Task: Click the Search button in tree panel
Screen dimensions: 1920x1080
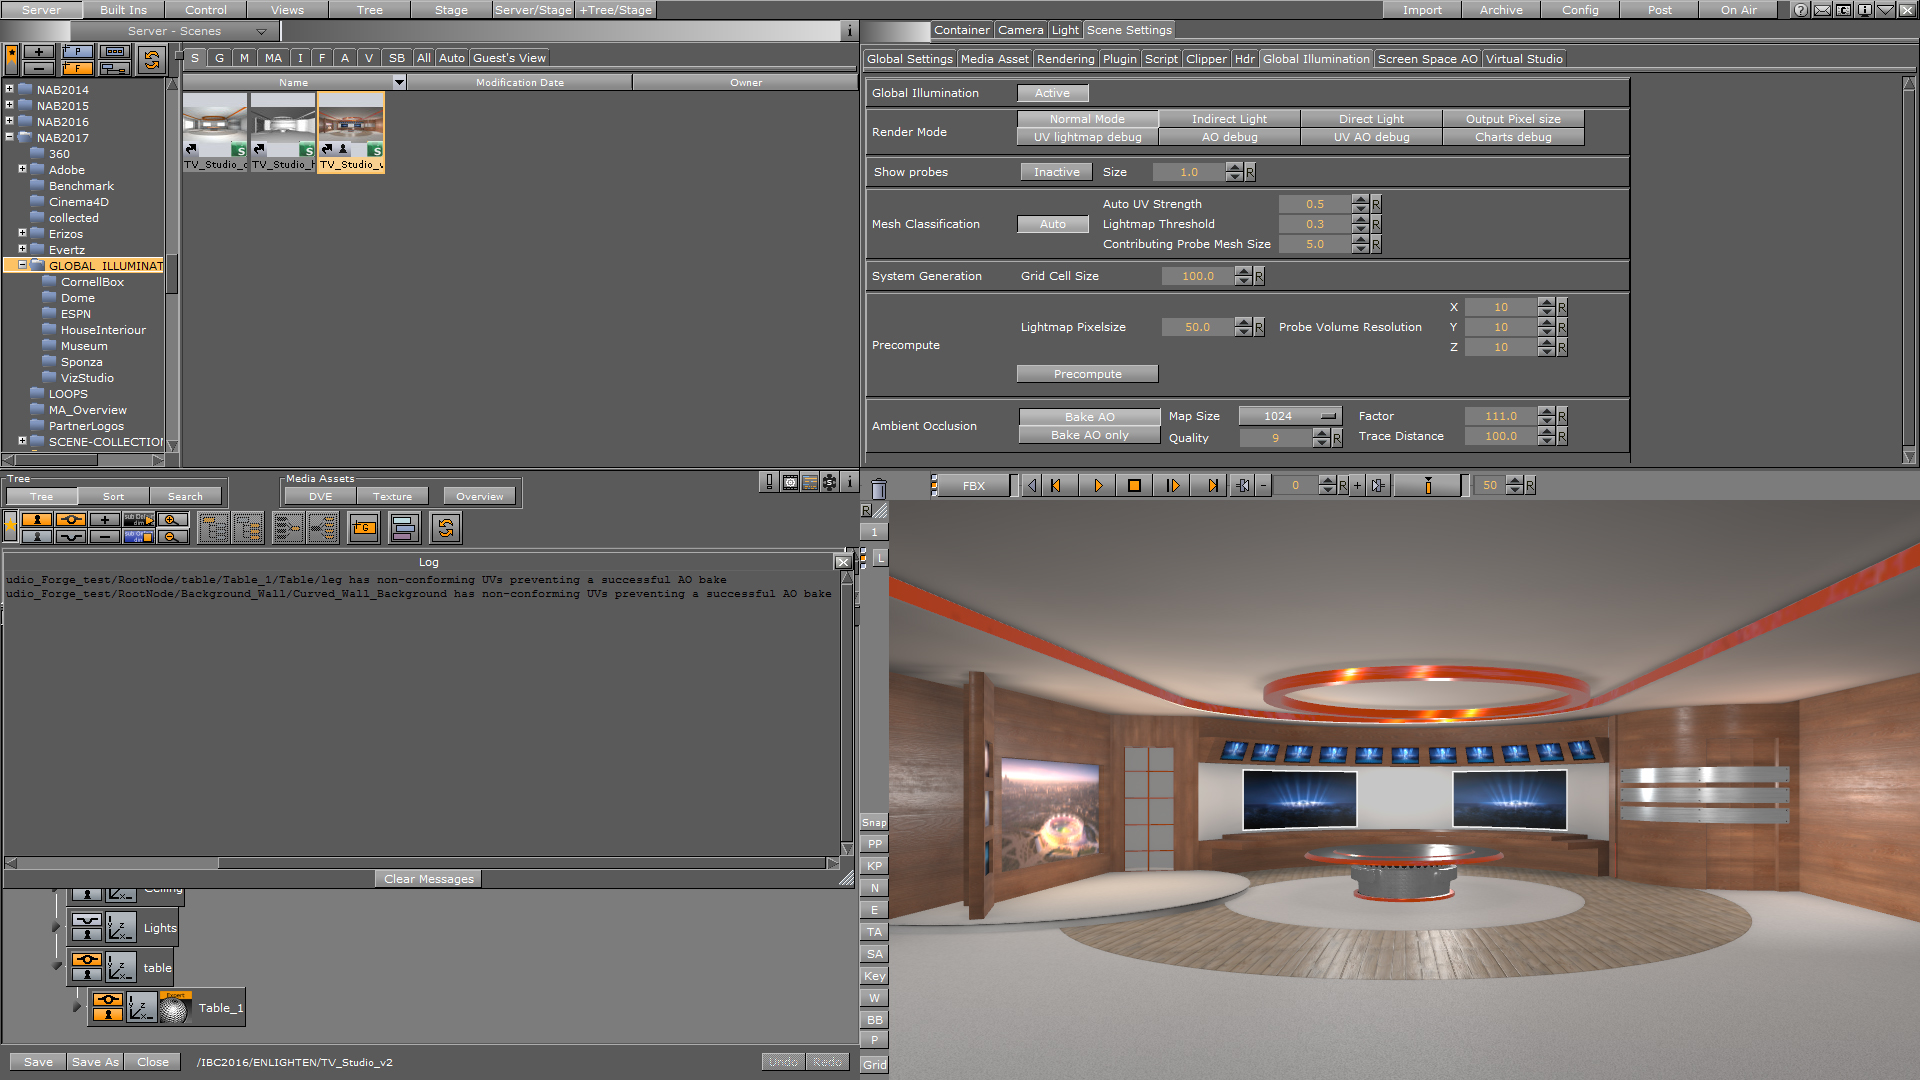Action: click(x=185, y=496)
